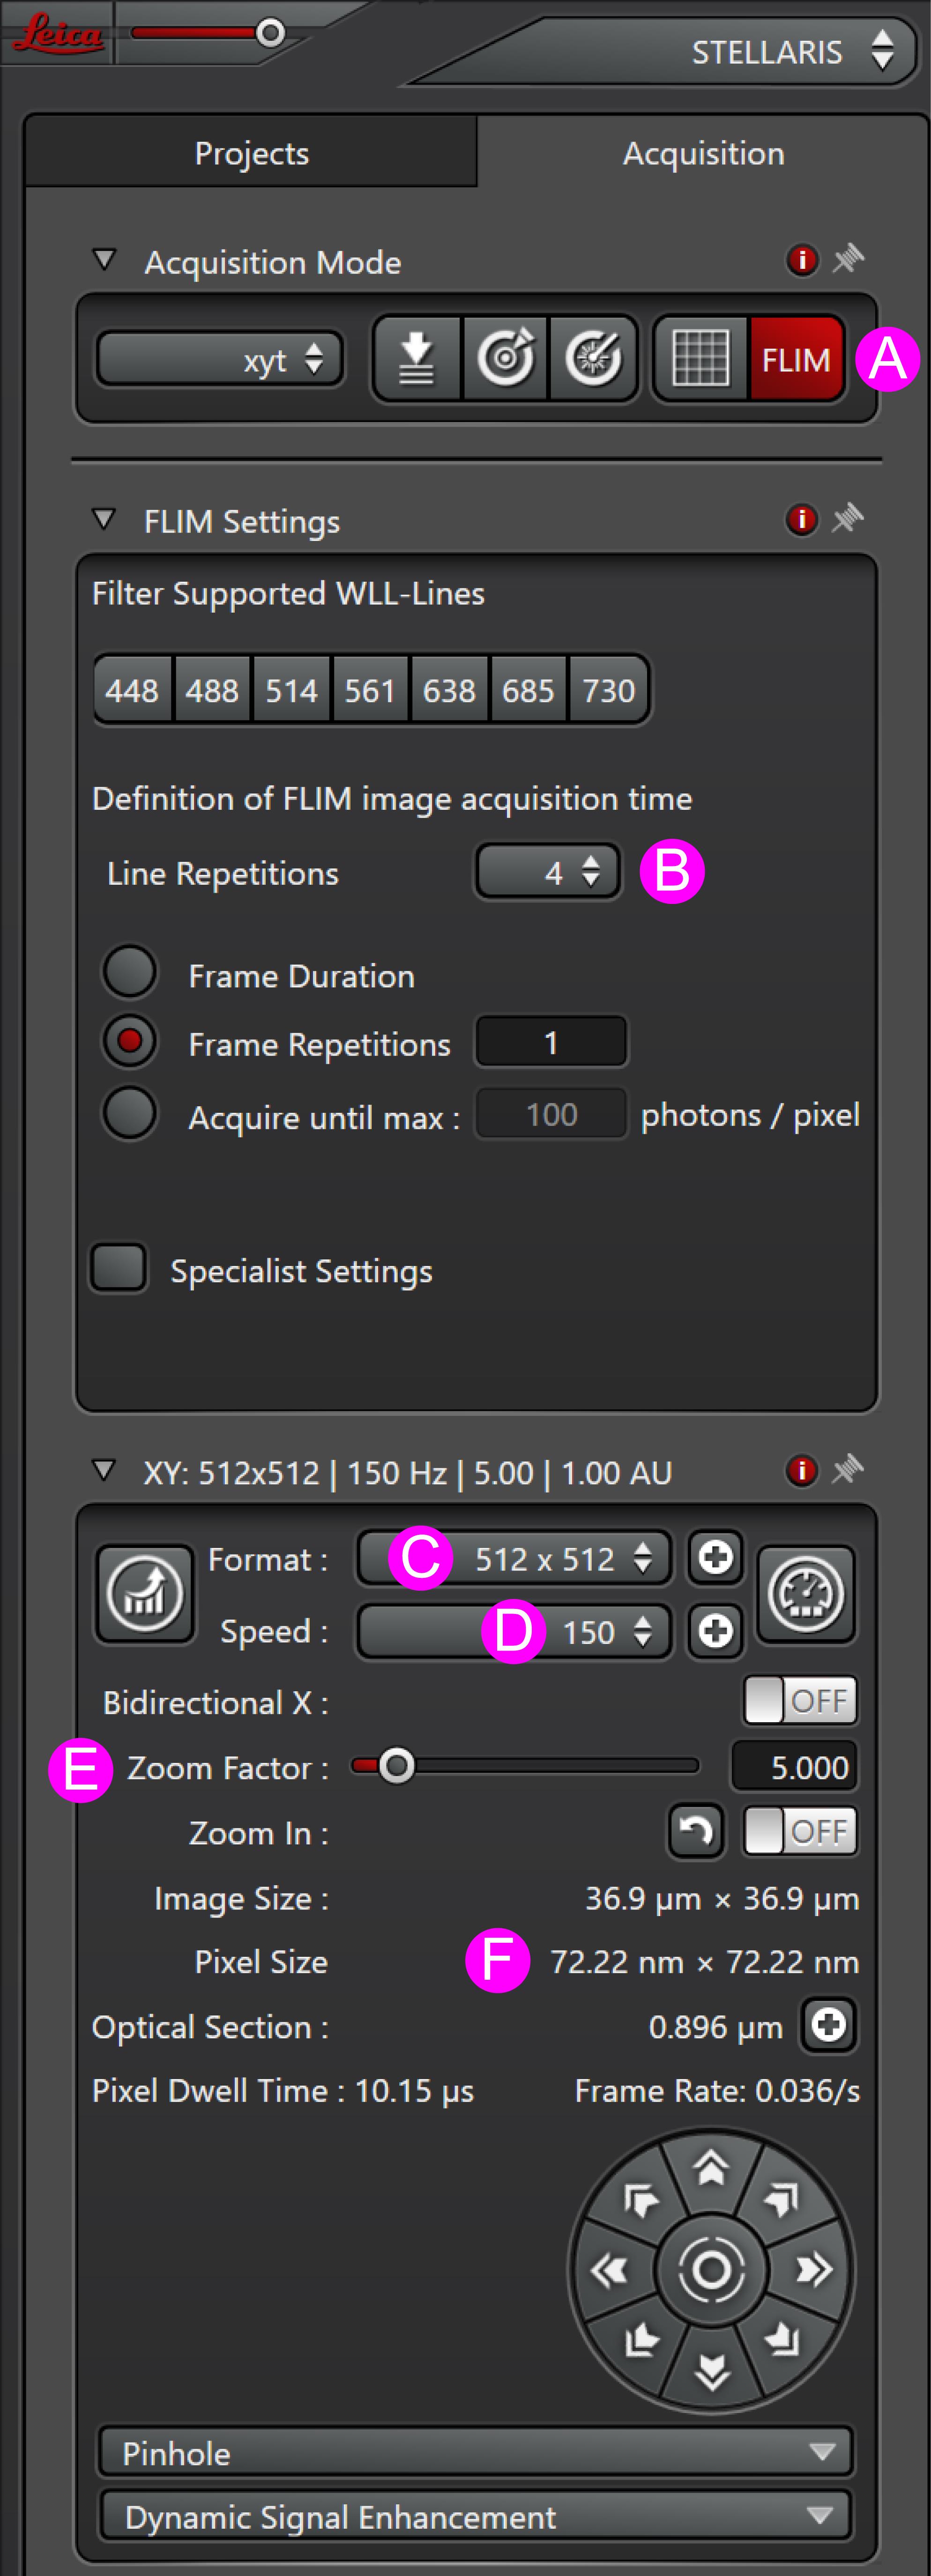931x2576 pixels.
Task: Open info for FLIM Settings panel
Action: (x=802, y=520)
